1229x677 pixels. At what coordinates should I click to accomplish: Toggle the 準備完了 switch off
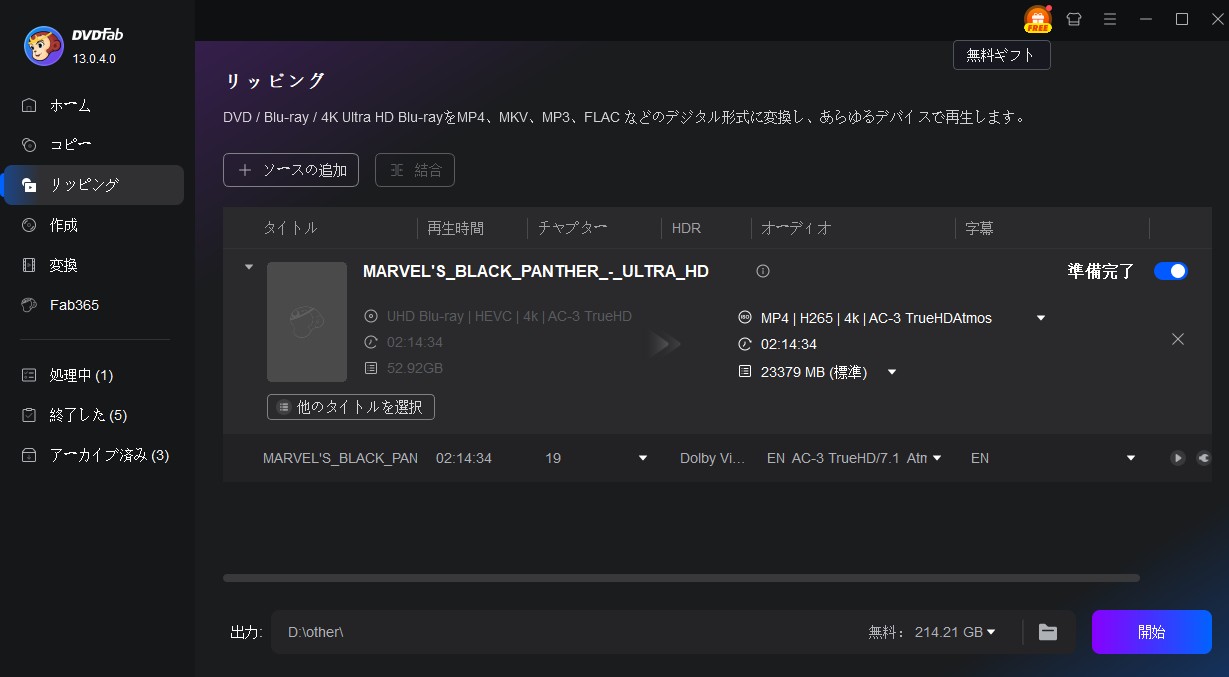pyautogui.click(x=1171, y=271)
